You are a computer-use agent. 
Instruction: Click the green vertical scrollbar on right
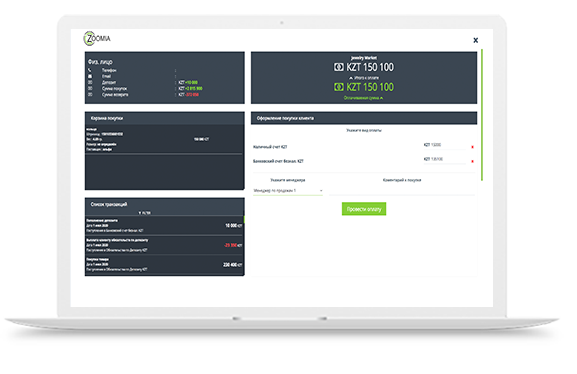click(482, 115)
